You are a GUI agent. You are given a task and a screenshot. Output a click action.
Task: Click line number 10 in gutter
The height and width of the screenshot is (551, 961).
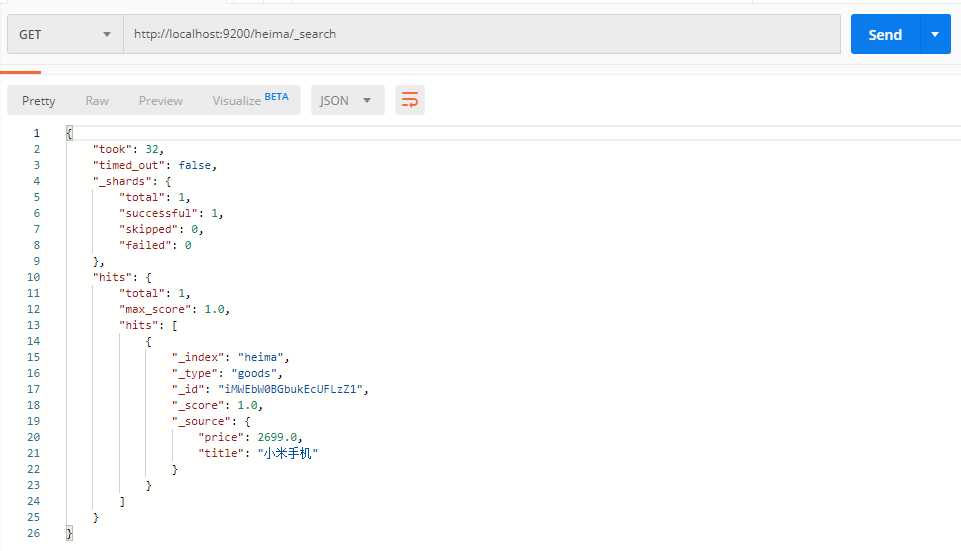33,277
